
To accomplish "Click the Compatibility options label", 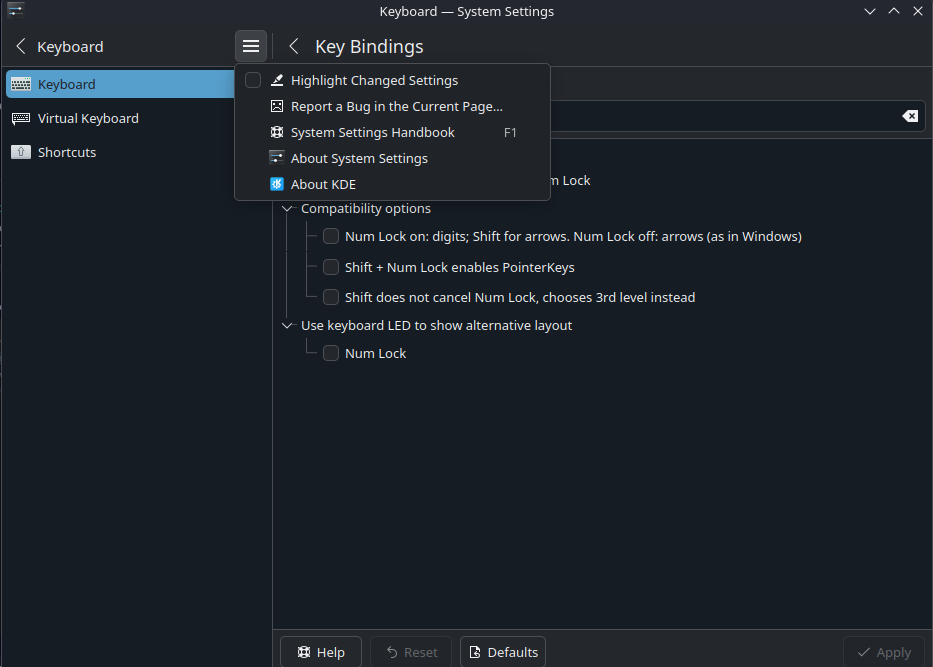I will pos(366,208).
